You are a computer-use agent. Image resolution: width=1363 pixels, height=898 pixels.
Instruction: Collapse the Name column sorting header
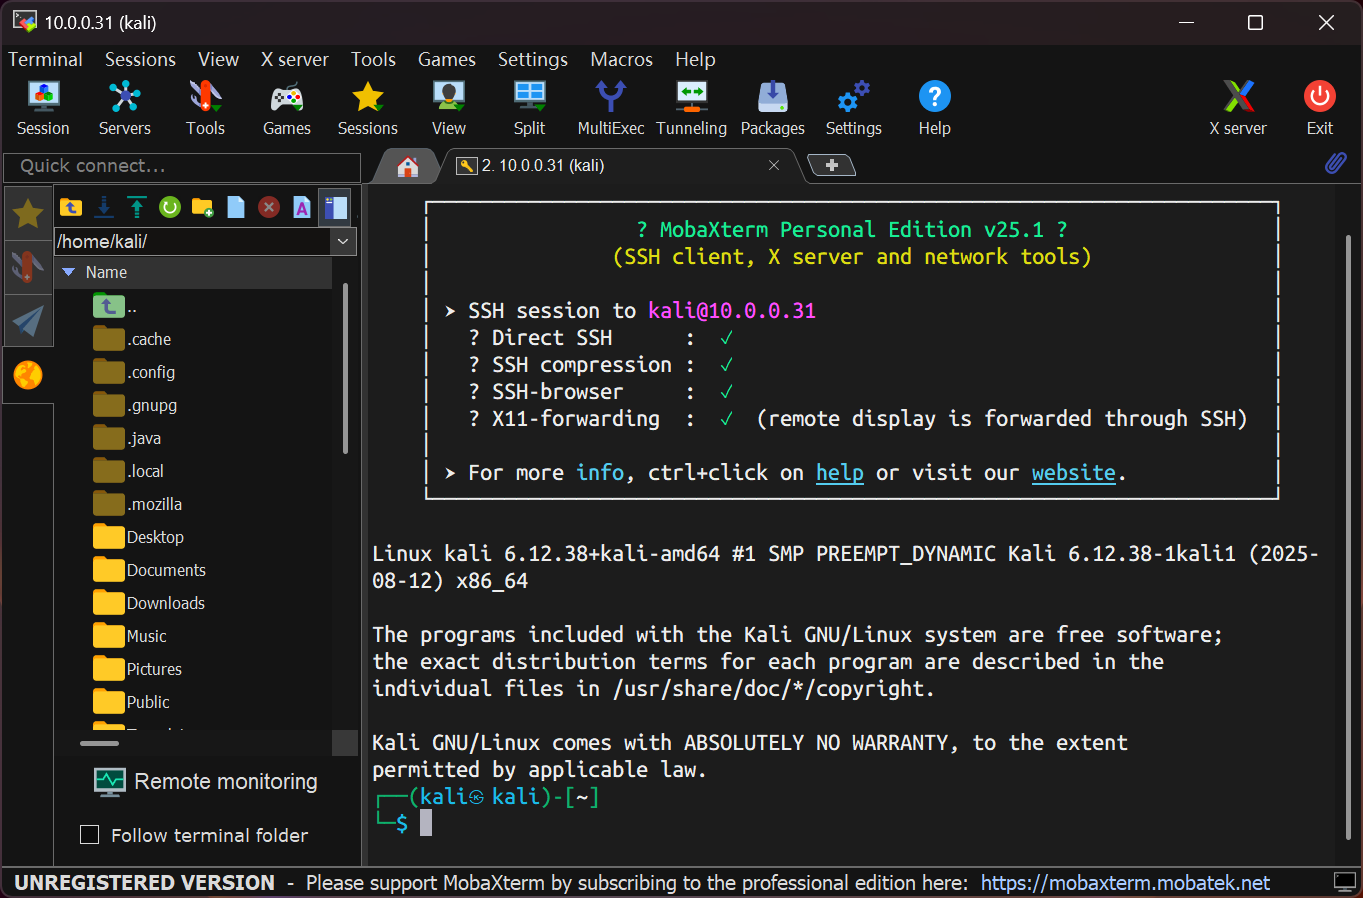(68, 271)
